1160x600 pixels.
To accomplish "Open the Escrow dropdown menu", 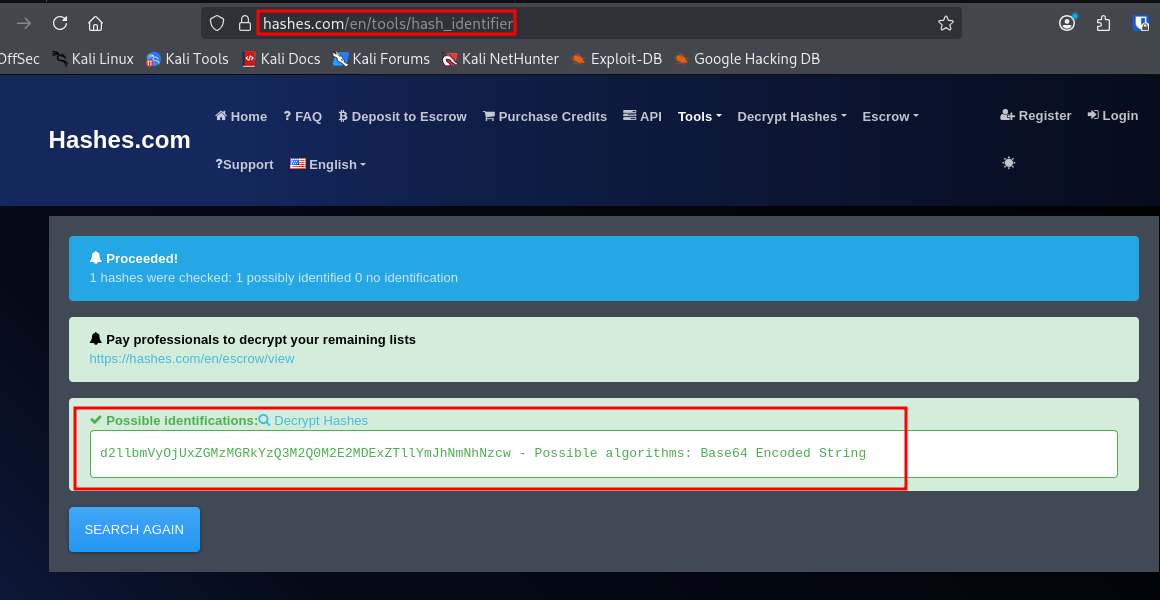I will click(889, 117).
